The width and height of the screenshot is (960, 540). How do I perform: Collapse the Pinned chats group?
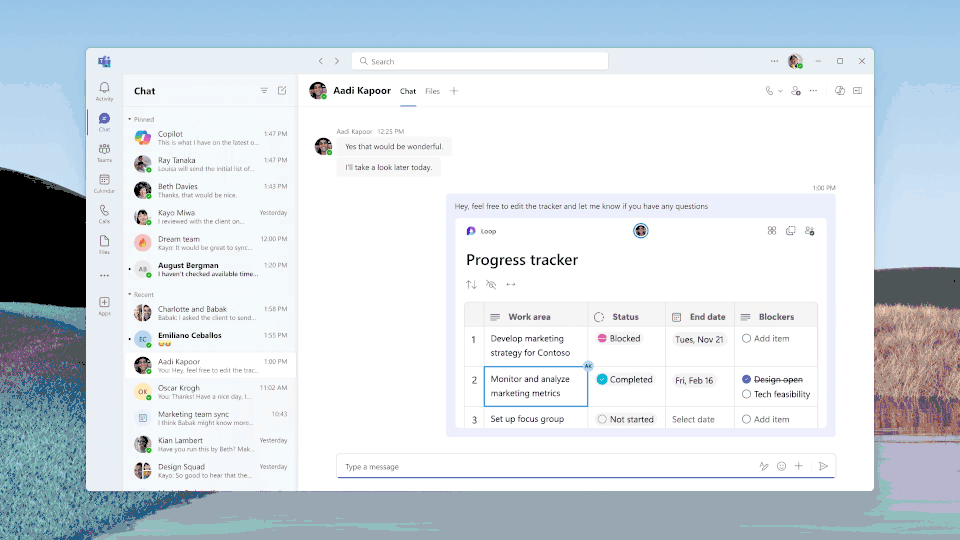130,119
